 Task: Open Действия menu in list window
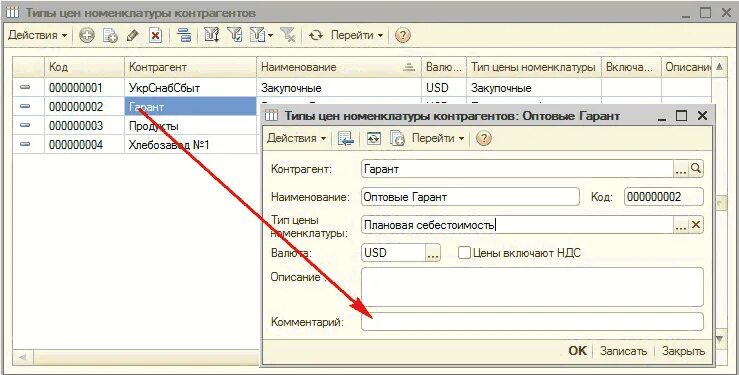[37, 35]
